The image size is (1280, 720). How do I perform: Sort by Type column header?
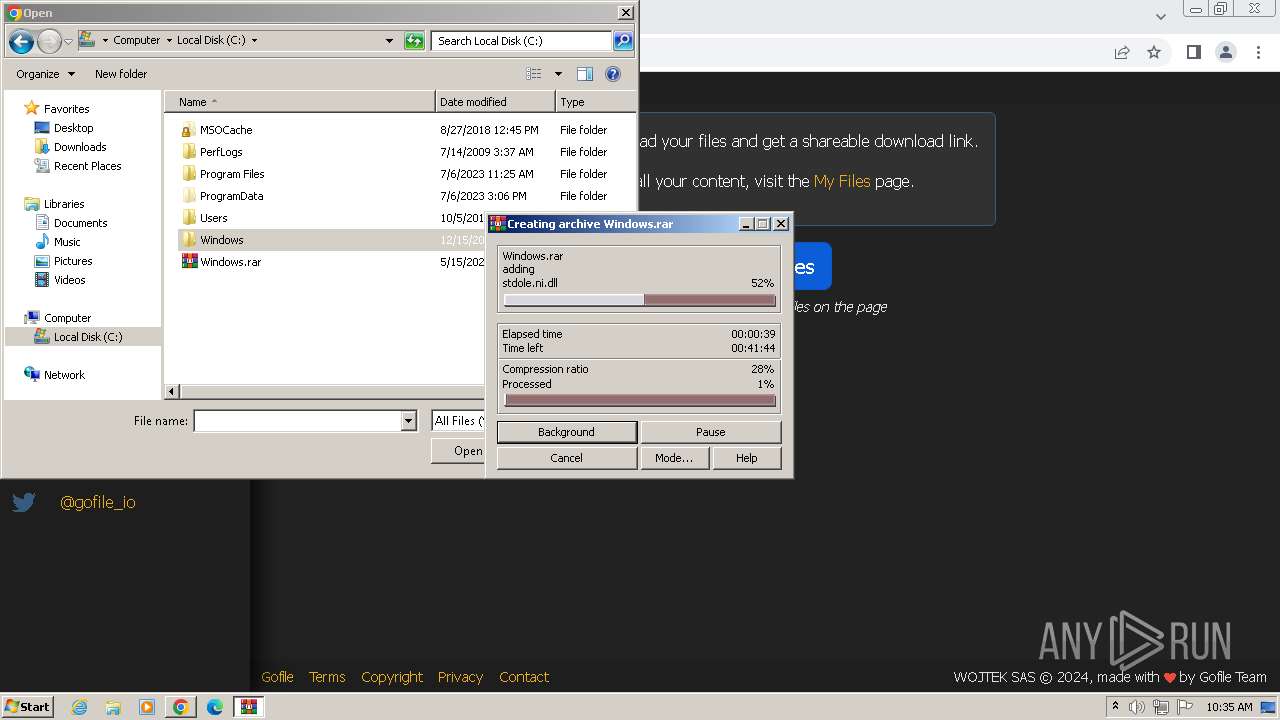[x=595, y=102]
